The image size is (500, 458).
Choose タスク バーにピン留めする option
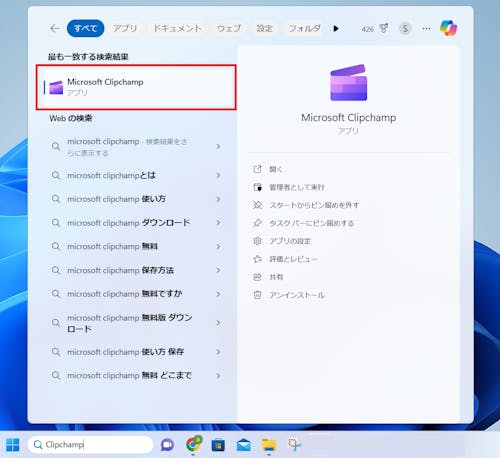312,223
